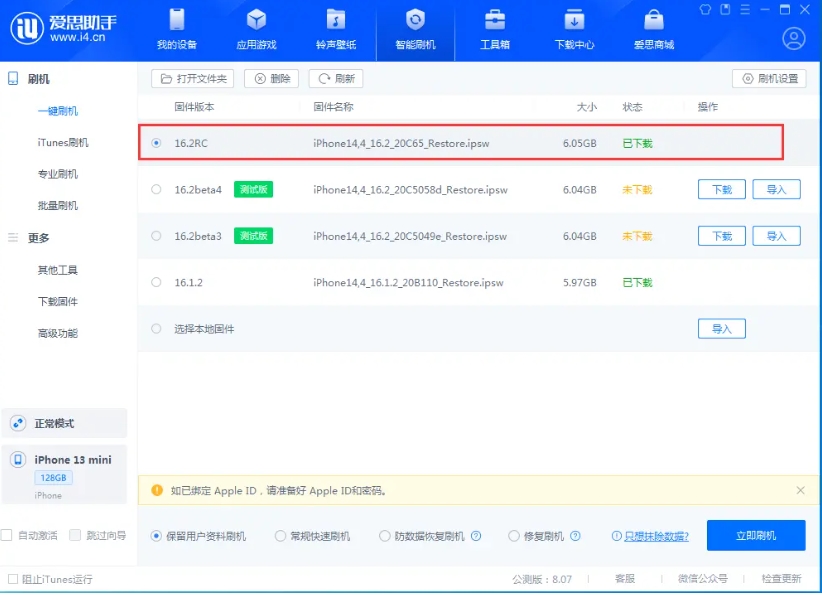The image size is (822, 600).
Task: Collapse the 刷机 sidebar section
Action: tap(38, 79)
